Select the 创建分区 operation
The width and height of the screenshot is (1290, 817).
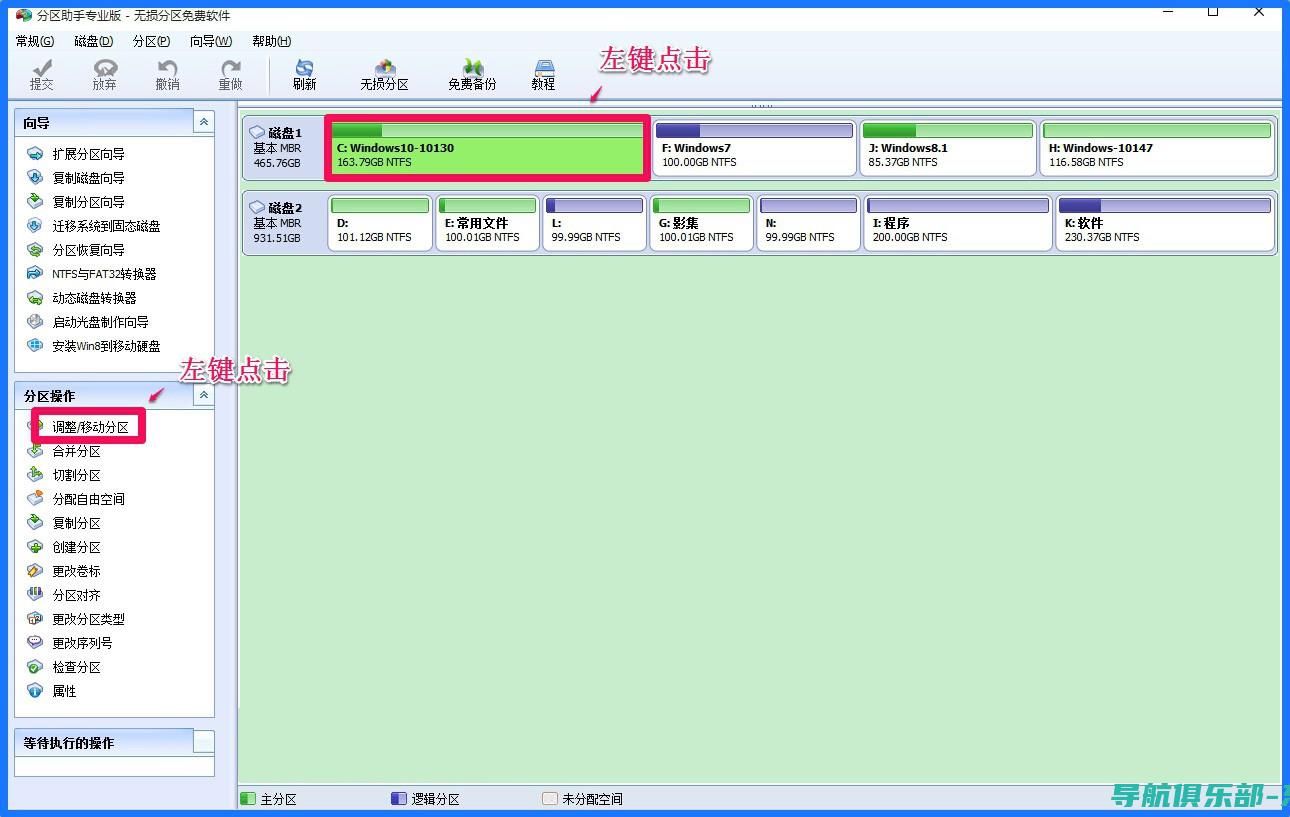64,547
